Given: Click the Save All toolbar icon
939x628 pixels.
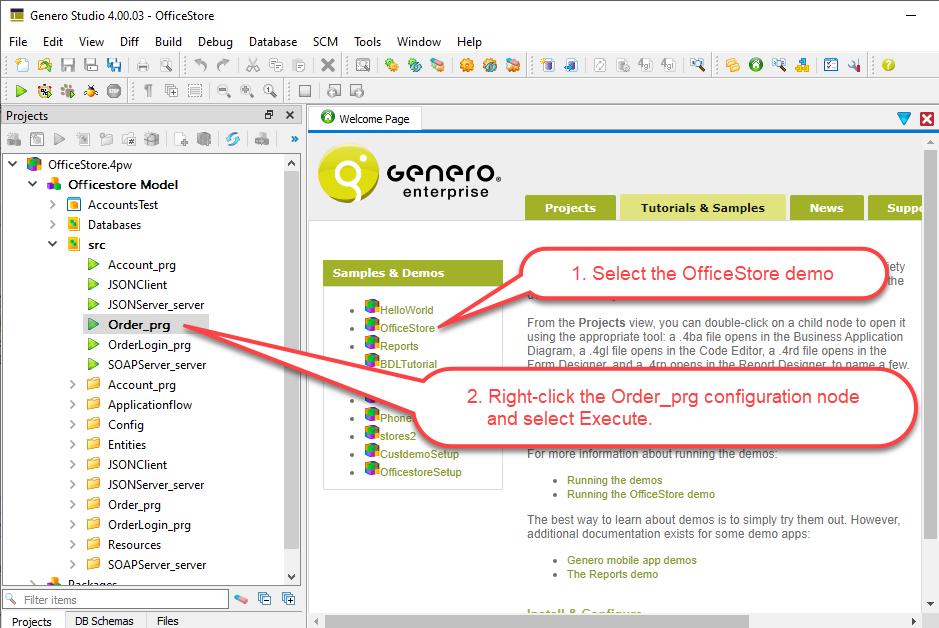Looking at the screenshot, I should (x=114, y=64).
